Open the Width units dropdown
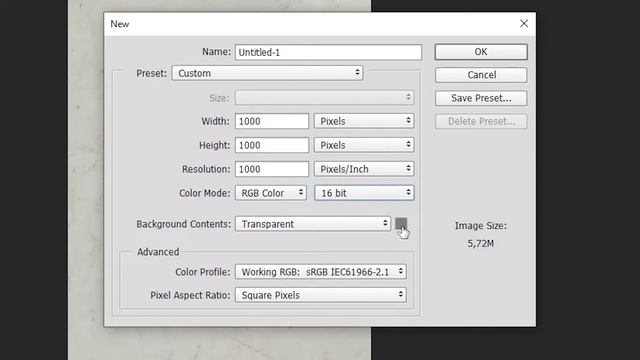The width and height of the screenshot is (640, 360). pyautogui.click(x=364, y=121)
